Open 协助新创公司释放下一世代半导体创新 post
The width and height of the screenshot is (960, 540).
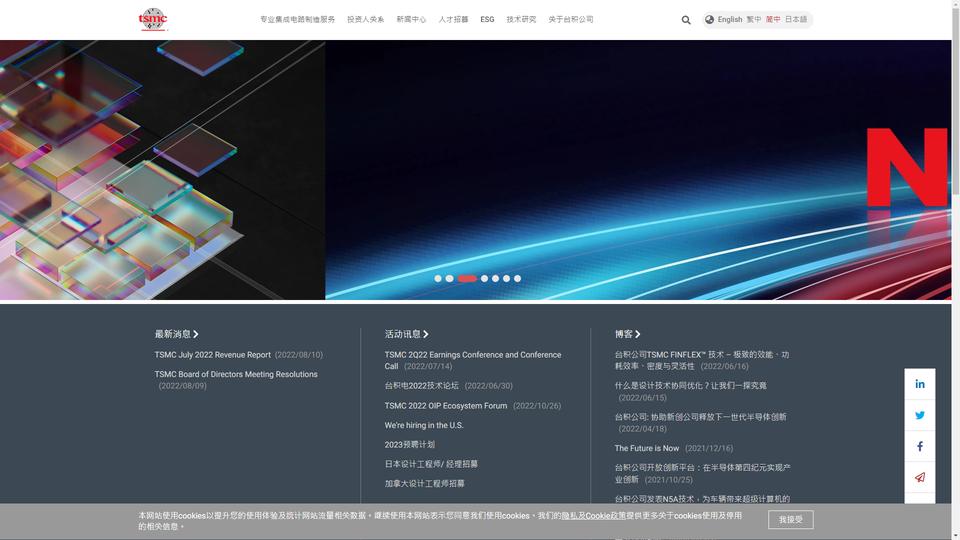pyautogui.click(x=700, y=417)
